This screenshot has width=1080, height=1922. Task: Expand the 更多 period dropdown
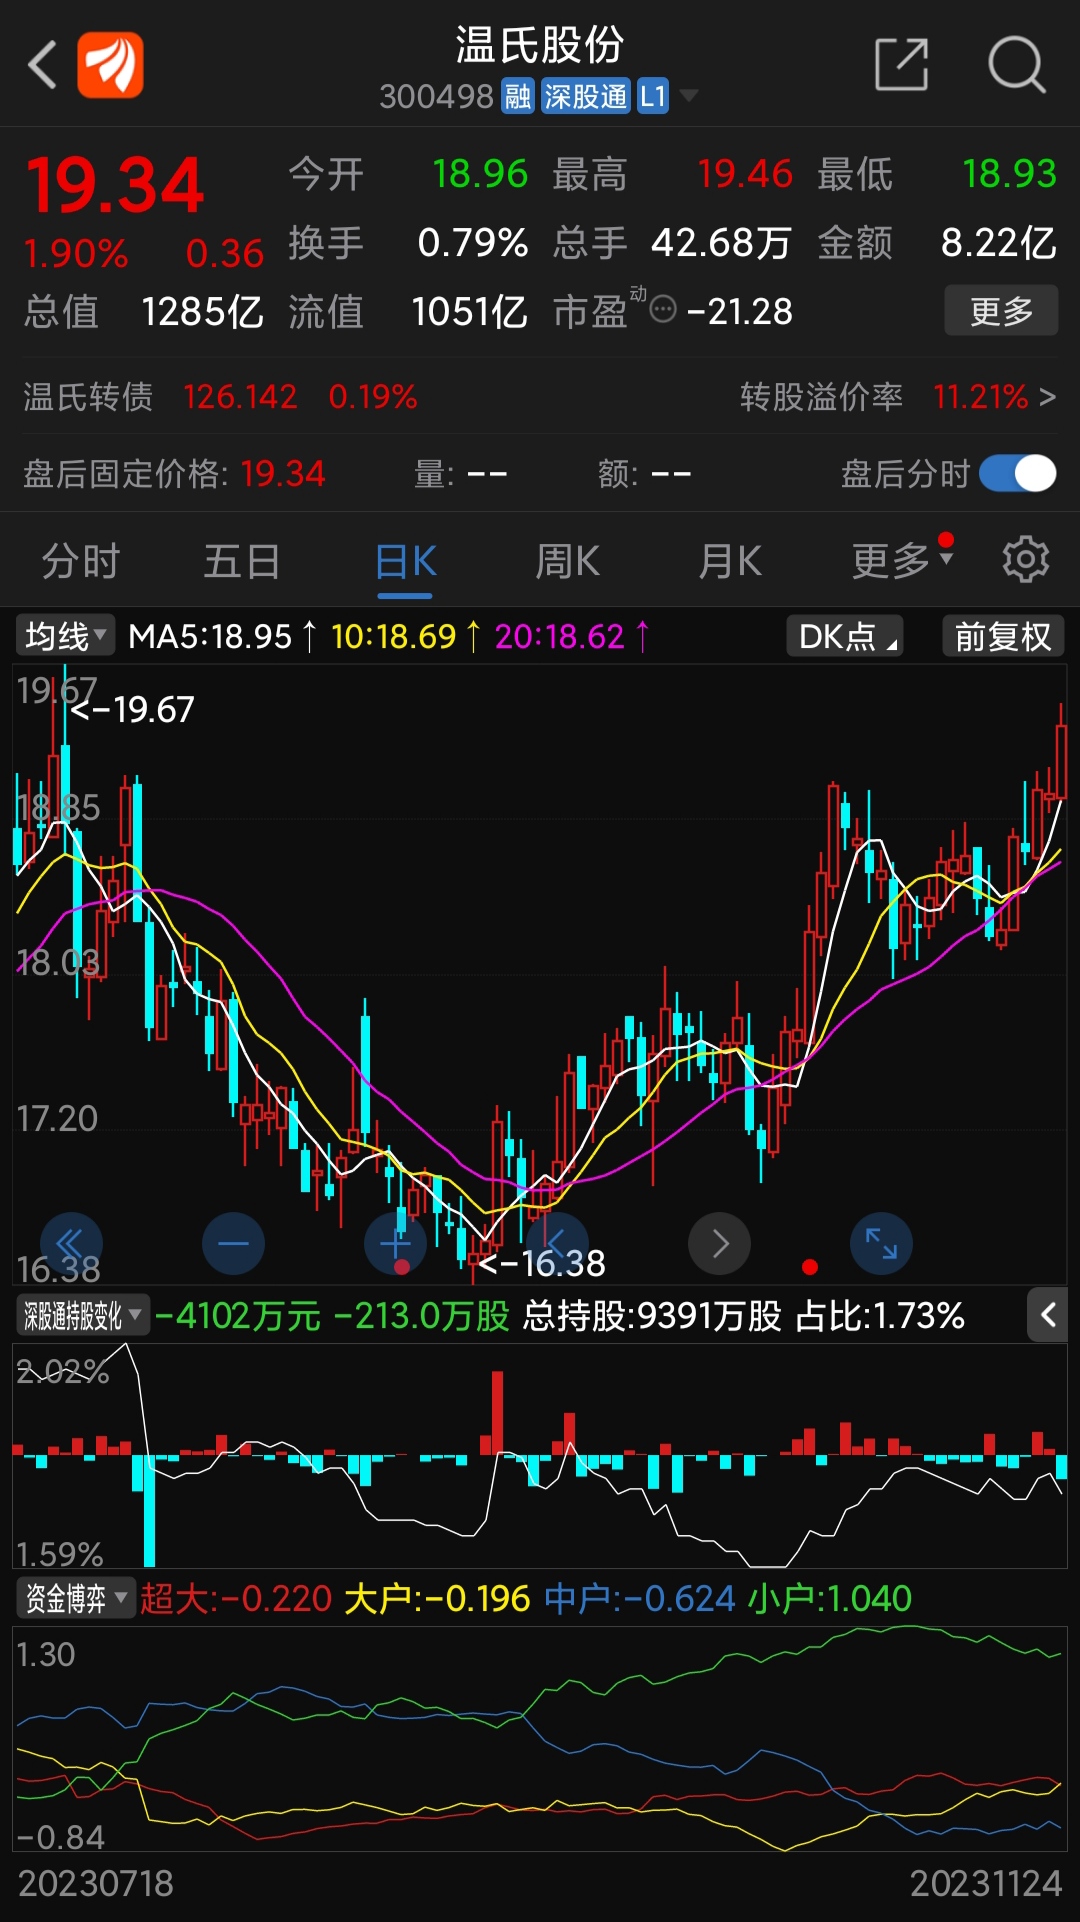(x=902, y=560)
